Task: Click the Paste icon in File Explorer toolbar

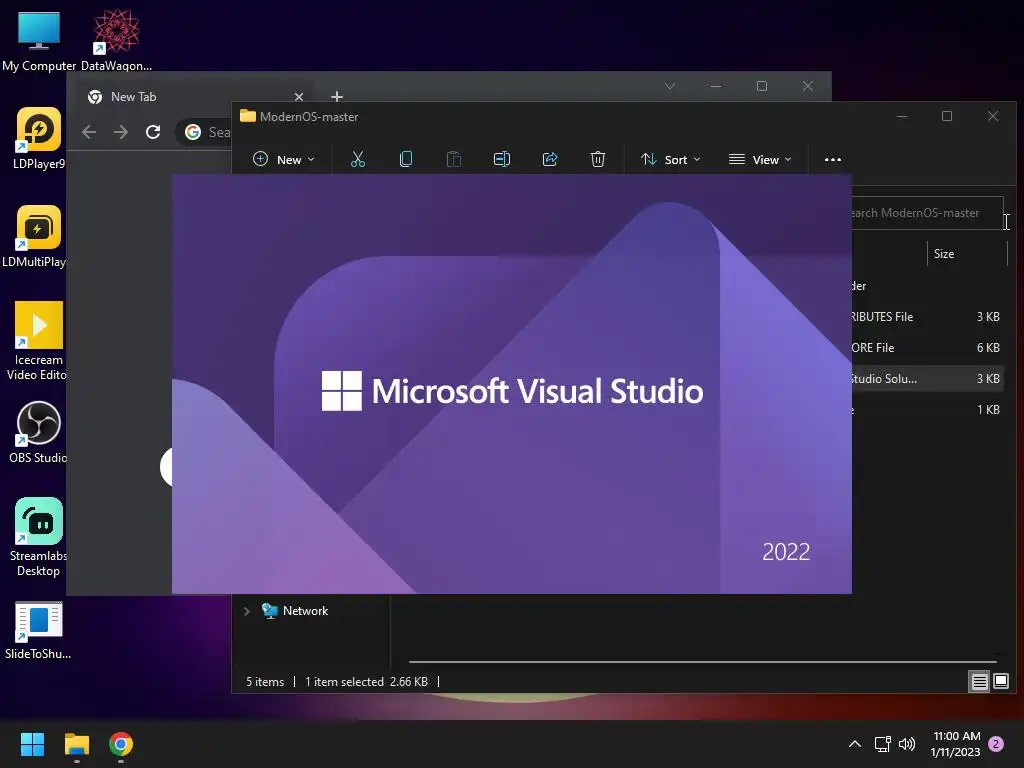Action: 454,159
